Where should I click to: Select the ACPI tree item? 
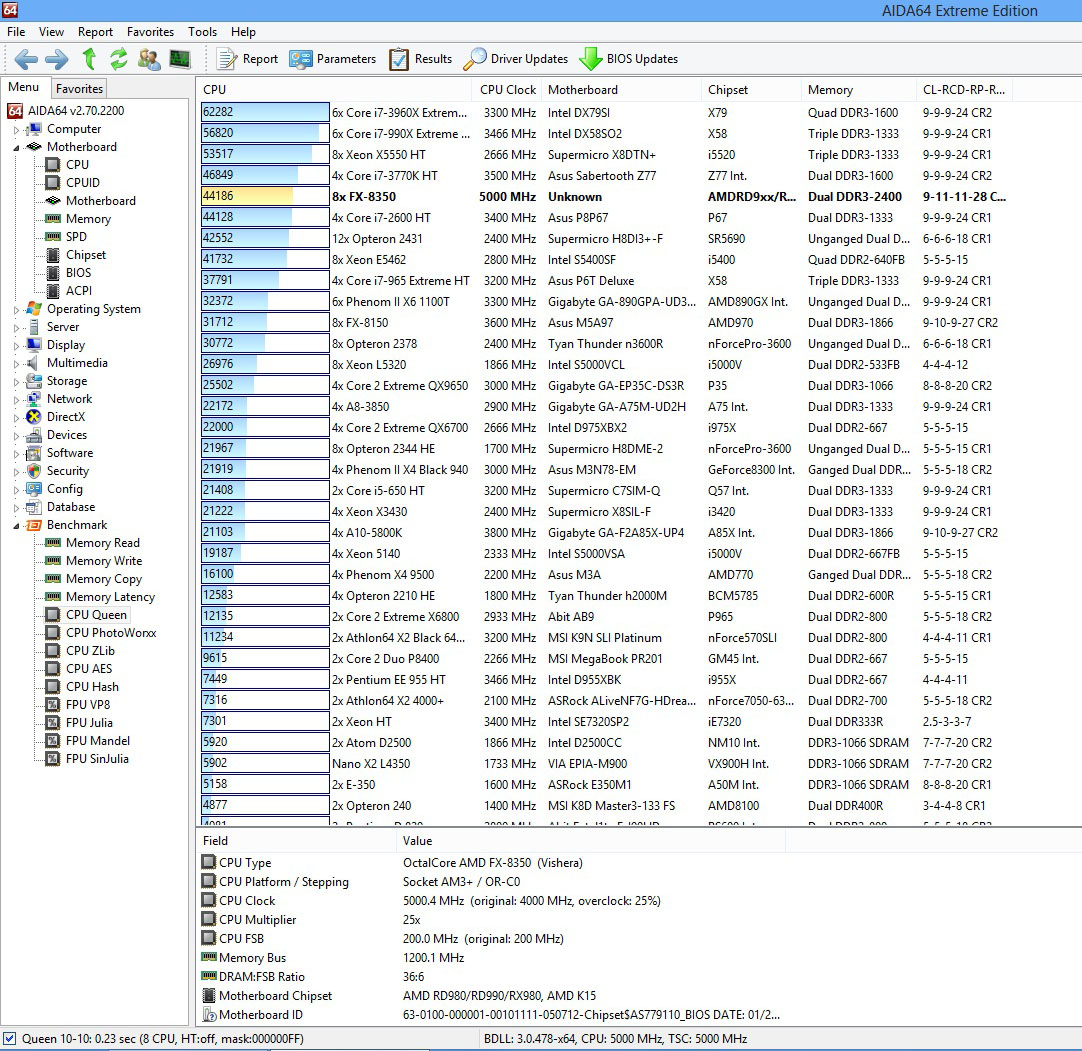click(79, 291)
